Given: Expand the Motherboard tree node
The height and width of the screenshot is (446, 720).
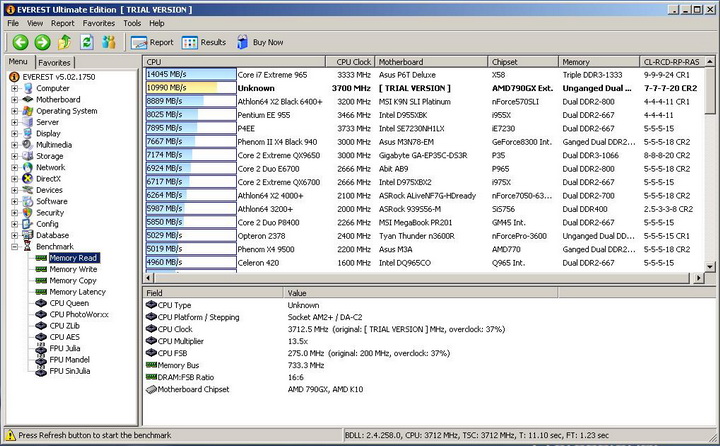Looking at the screenshot, I should pos(15,99).
